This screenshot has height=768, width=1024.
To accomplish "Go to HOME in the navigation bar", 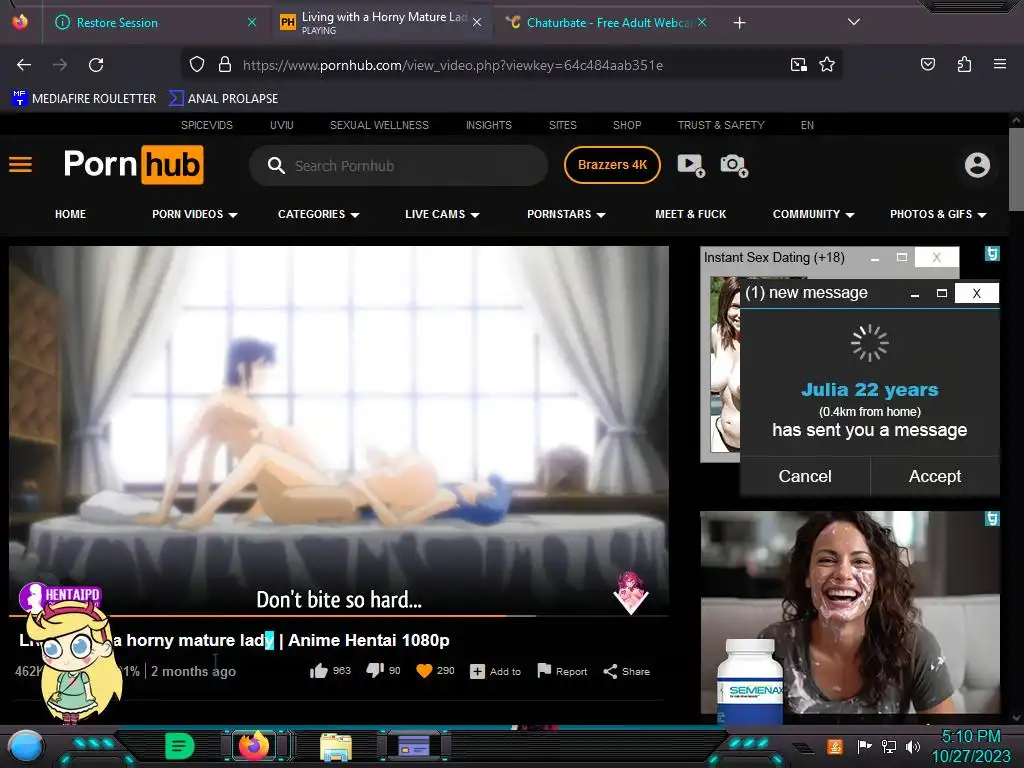I will (x=71, y=214).
